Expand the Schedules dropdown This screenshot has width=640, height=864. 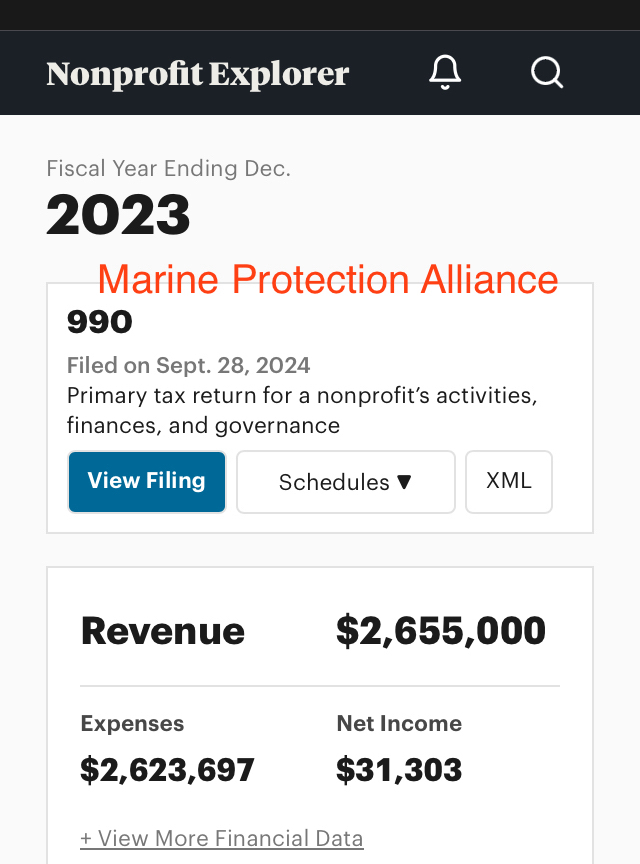[x=345, y=482]
